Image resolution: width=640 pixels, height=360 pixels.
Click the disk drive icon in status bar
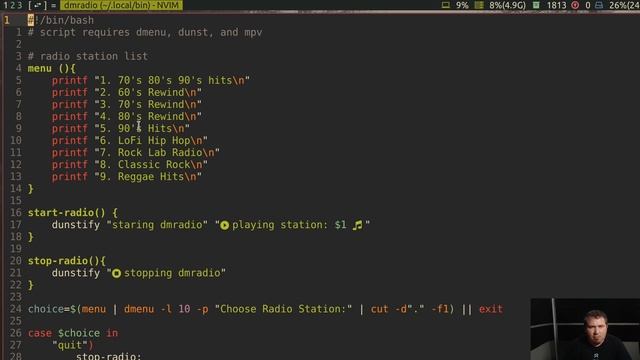click(x=599, y=5)
